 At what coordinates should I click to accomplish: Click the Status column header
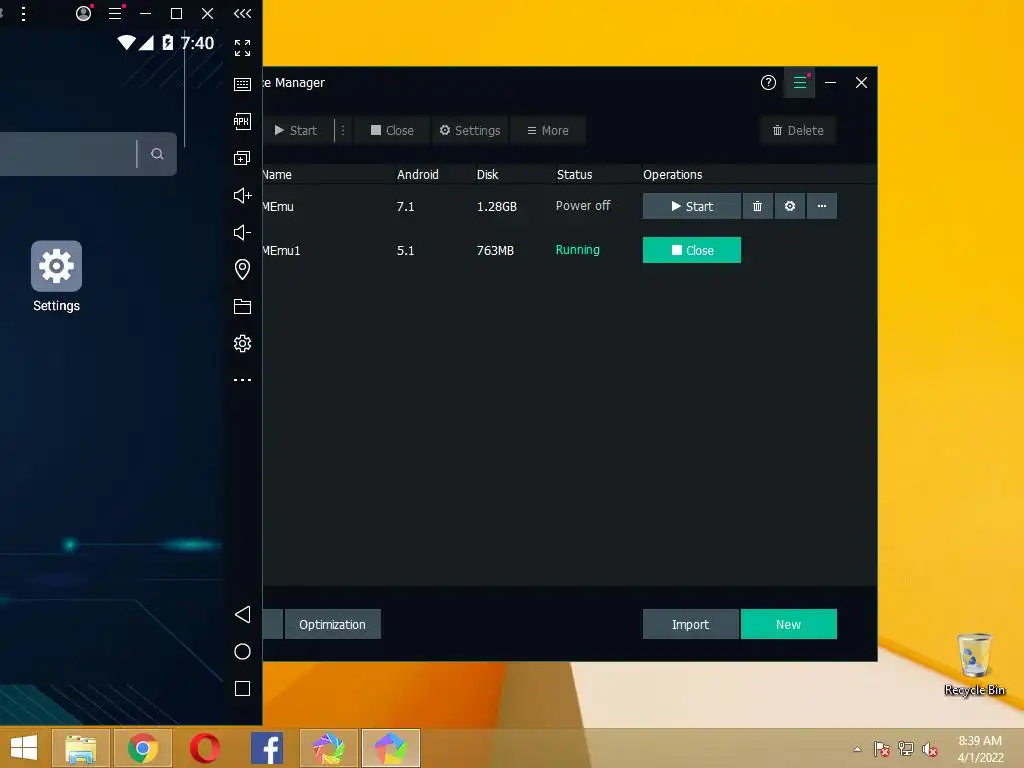tap(574, 174)
